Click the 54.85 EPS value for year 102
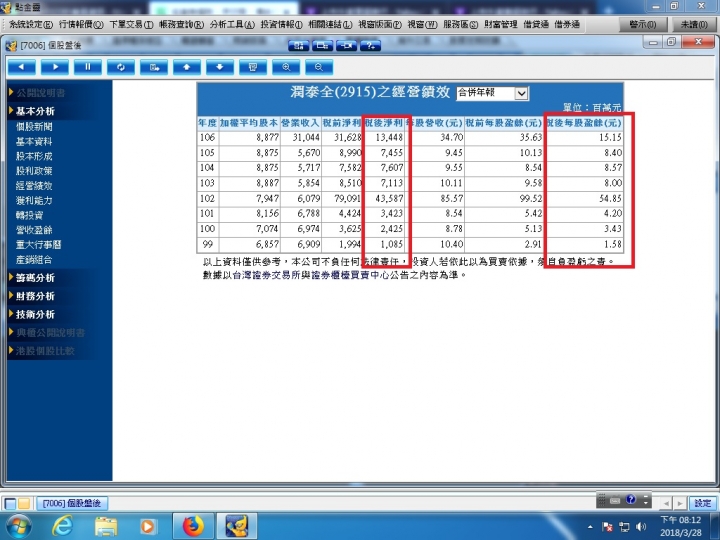 pos(610,198)
